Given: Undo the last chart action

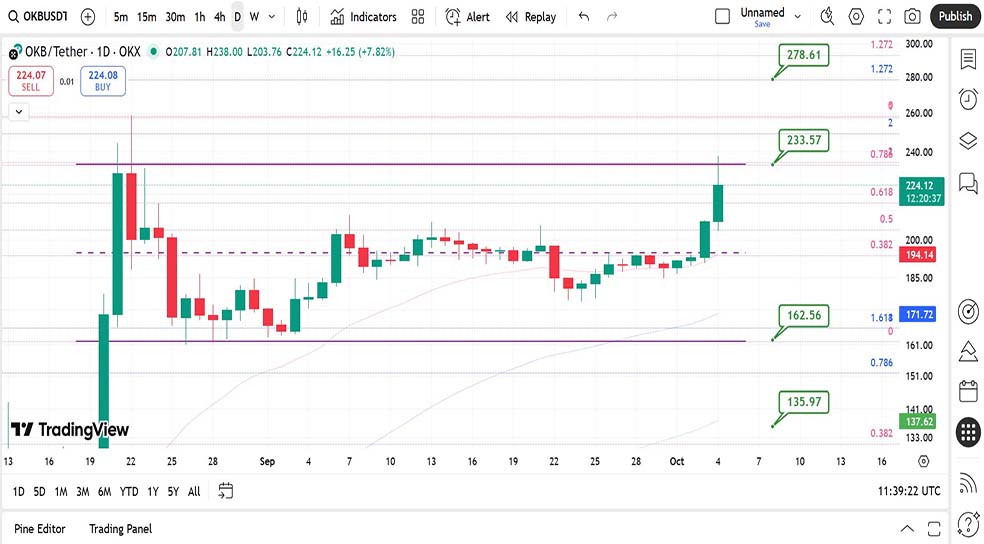Looking at the screenshot, I should click(584, 17).
